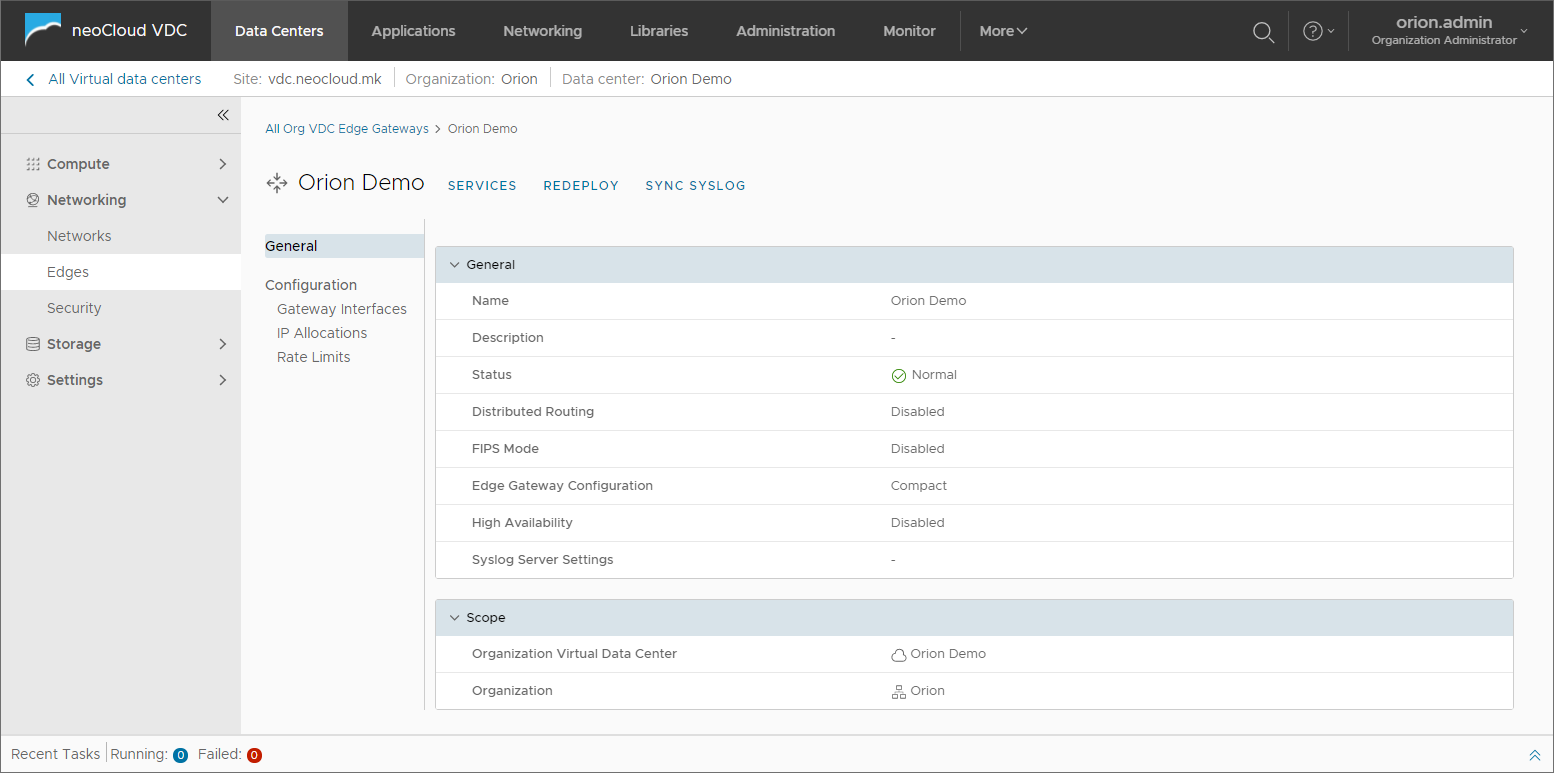The image size is (1554, 773).
Task: Open the Administration tab
Action: coord(786,31)
